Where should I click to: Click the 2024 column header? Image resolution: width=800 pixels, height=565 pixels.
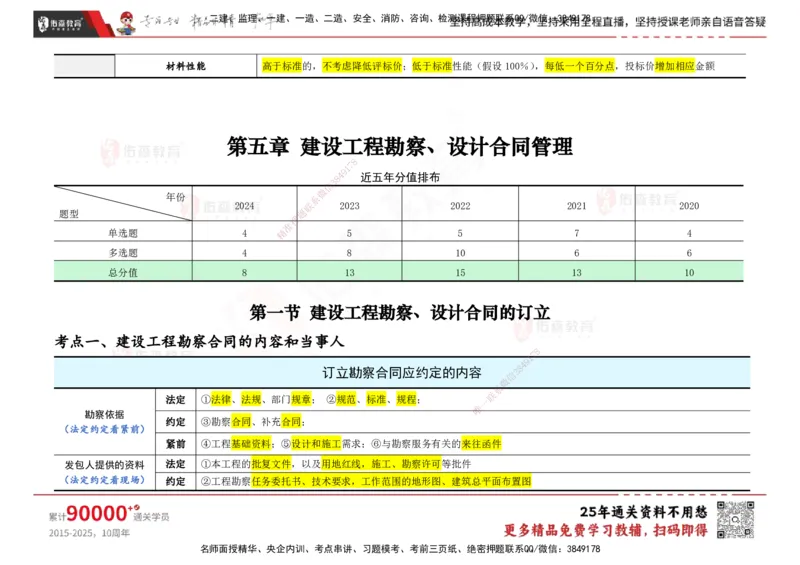[244, 206]
